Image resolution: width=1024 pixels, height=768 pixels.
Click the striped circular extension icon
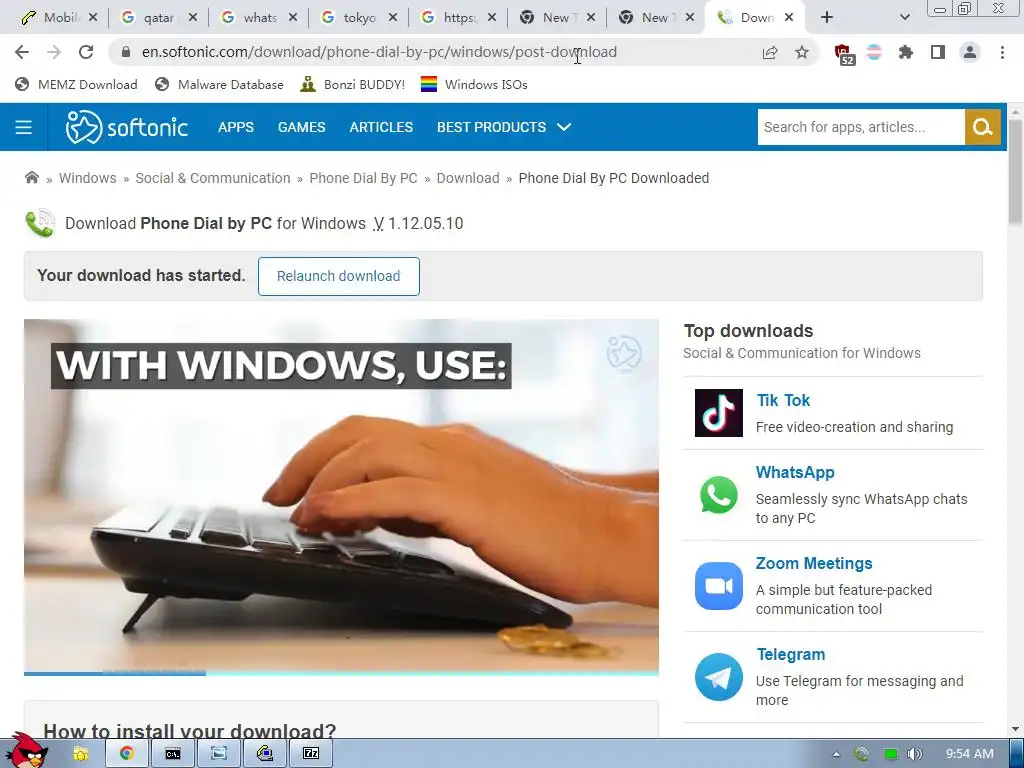874,52
